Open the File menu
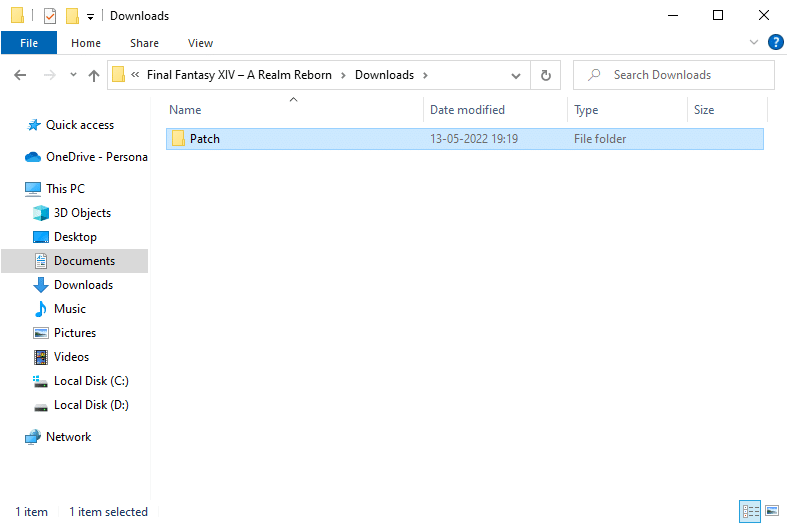The image size is (788, 524). pos(29,43)
